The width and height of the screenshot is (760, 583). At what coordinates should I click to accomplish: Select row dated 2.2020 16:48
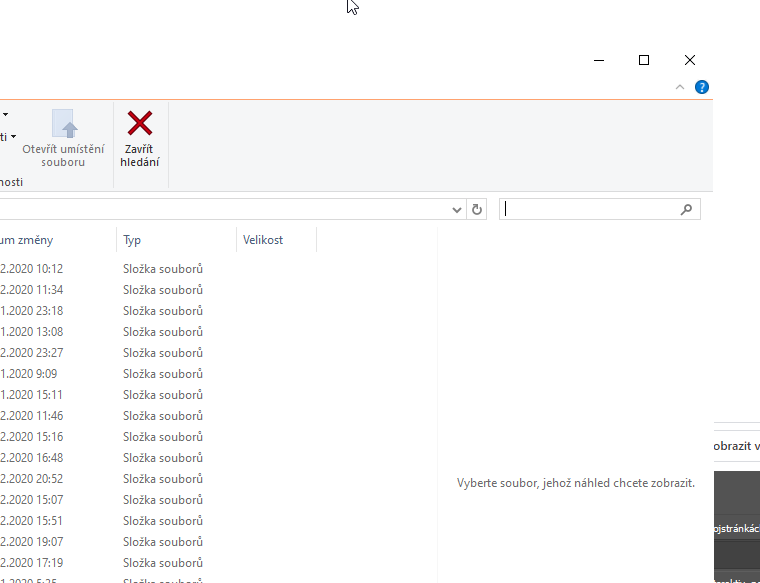(x=158, y=458)
